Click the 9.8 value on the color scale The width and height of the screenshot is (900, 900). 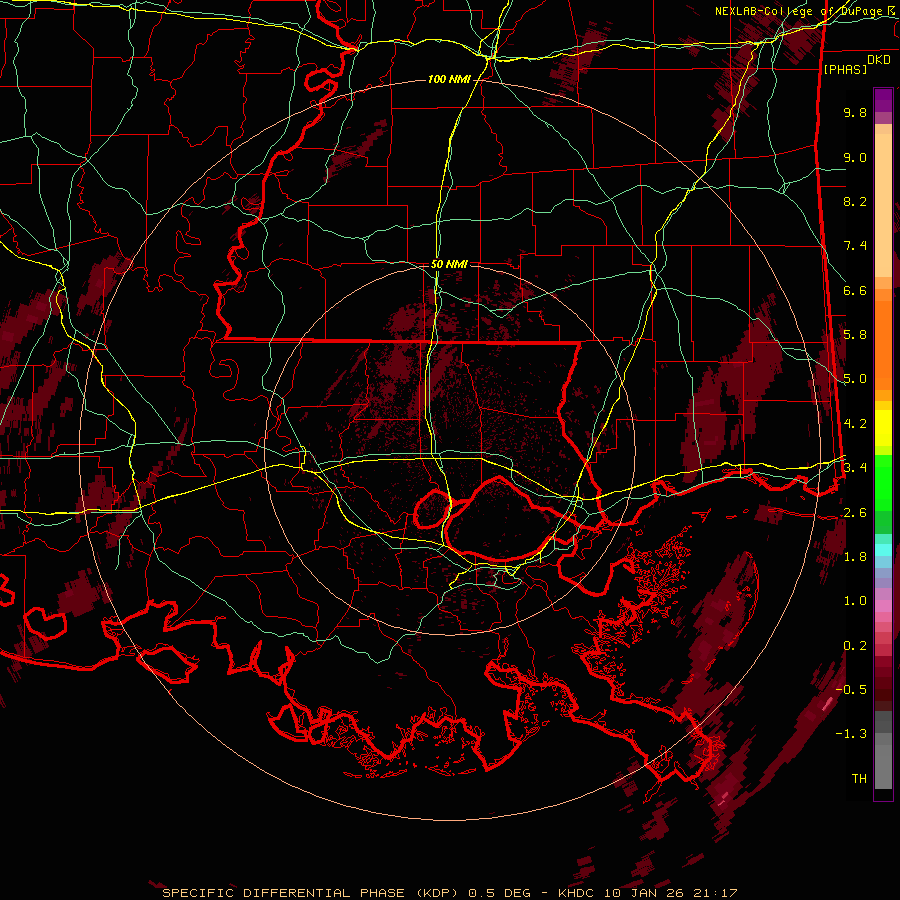click(855, 112)
